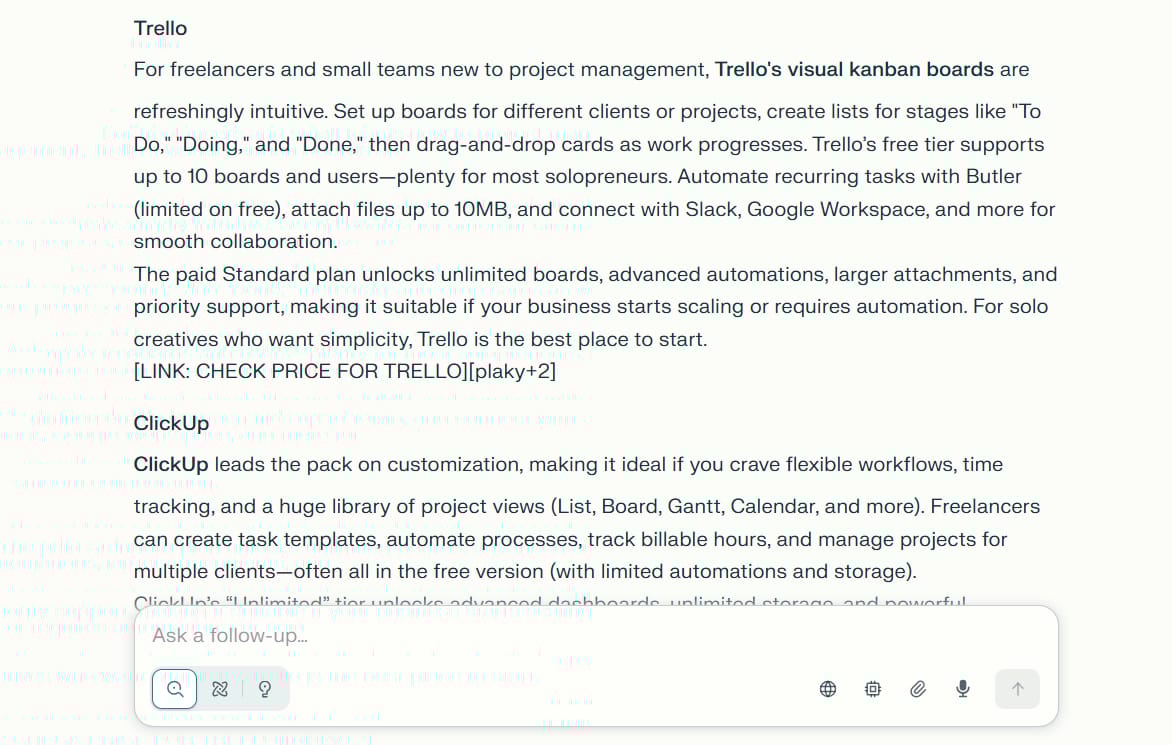Click the Trello section heading
1172x745 pixels.
[x=161, y=28]
